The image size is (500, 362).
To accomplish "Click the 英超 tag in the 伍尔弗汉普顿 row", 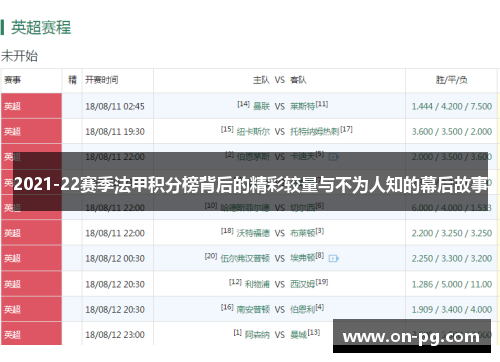I will (12, 258).
